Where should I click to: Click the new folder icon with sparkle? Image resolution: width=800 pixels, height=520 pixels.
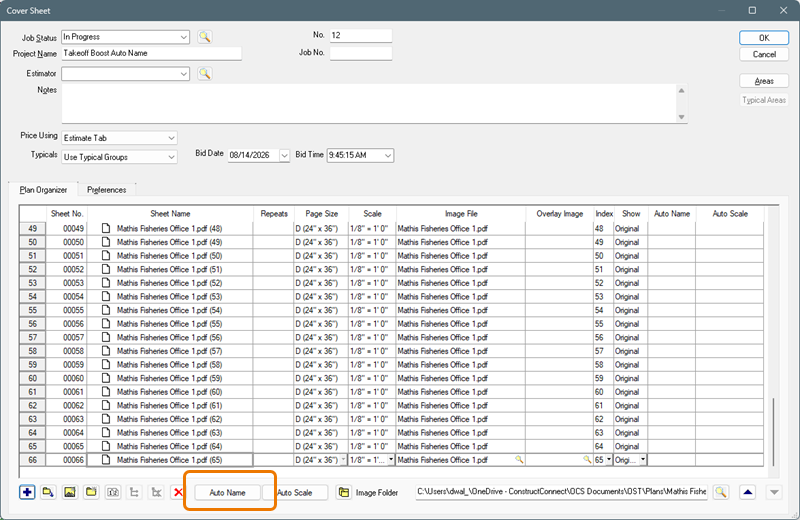[91, 492]
